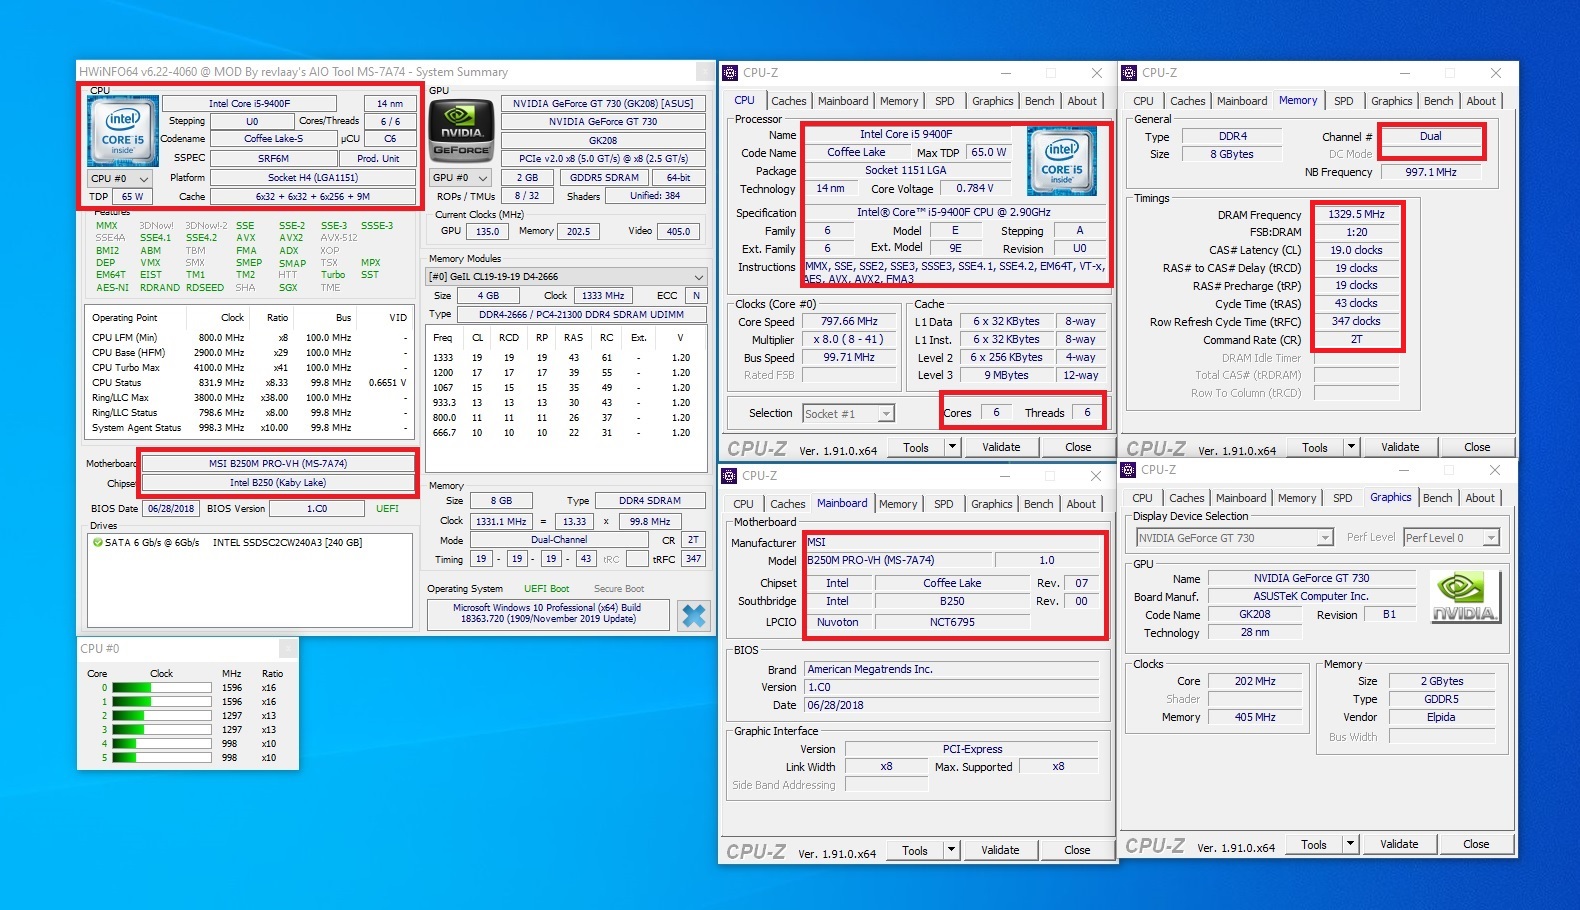Click the Dual-Channel mode field in HWiNFO Memory

(x=559, y=540)
